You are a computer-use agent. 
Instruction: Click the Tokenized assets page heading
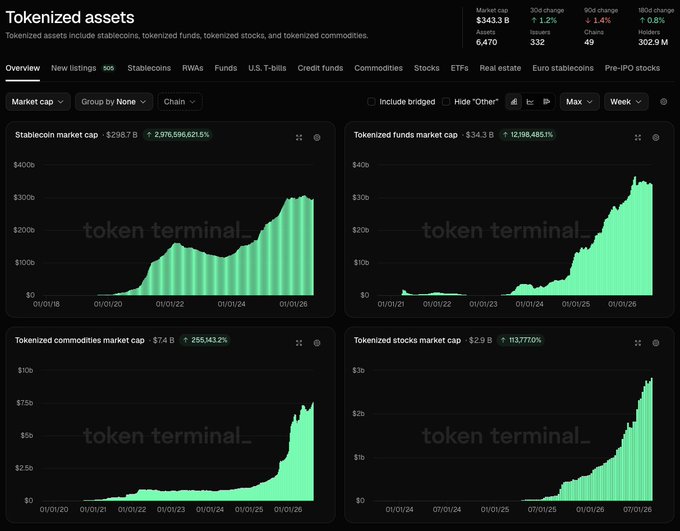[x=70, y=17]
